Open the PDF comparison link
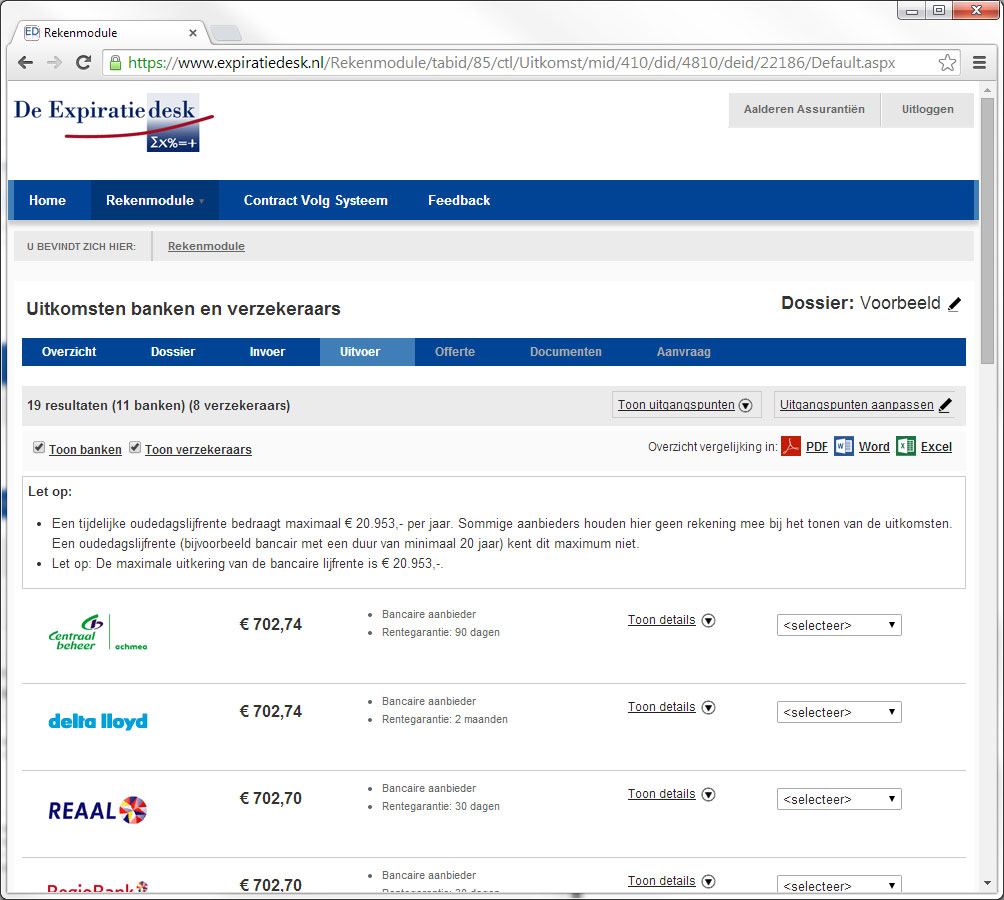The width and height of the screenshot is (1004, 900). pos(817,447)
